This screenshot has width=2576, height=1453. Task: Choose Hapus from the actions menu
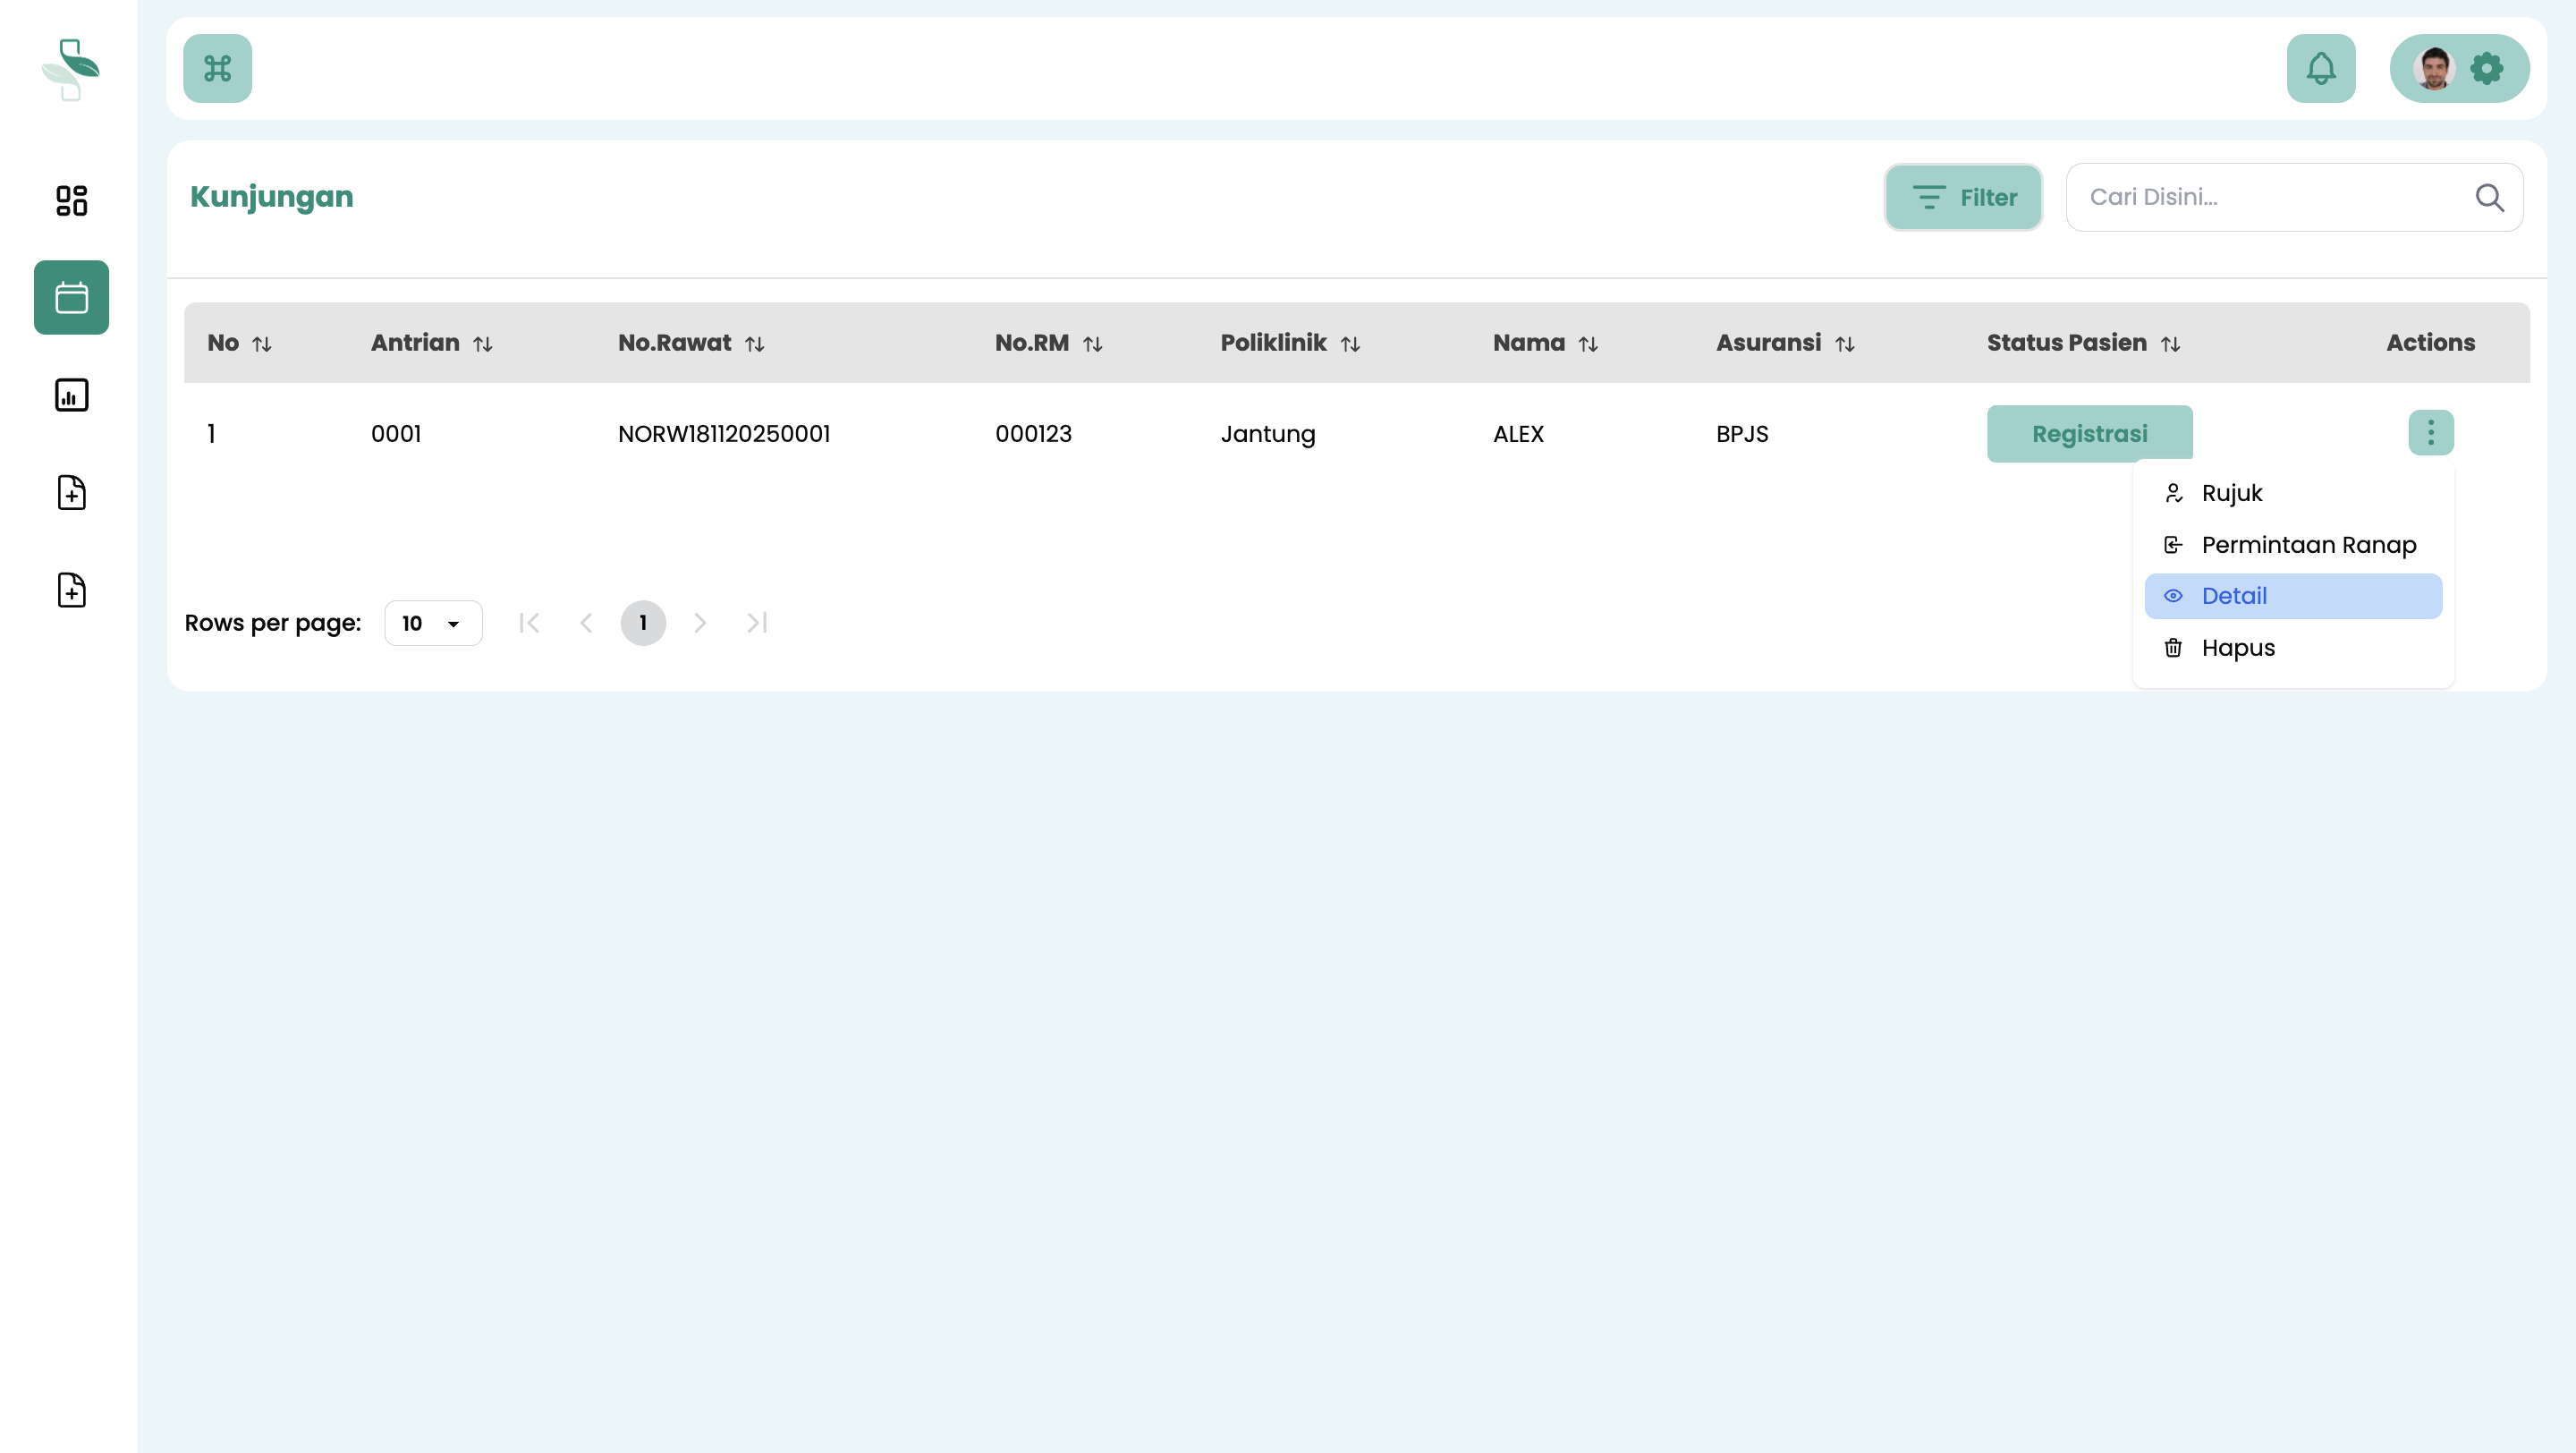2239,647
